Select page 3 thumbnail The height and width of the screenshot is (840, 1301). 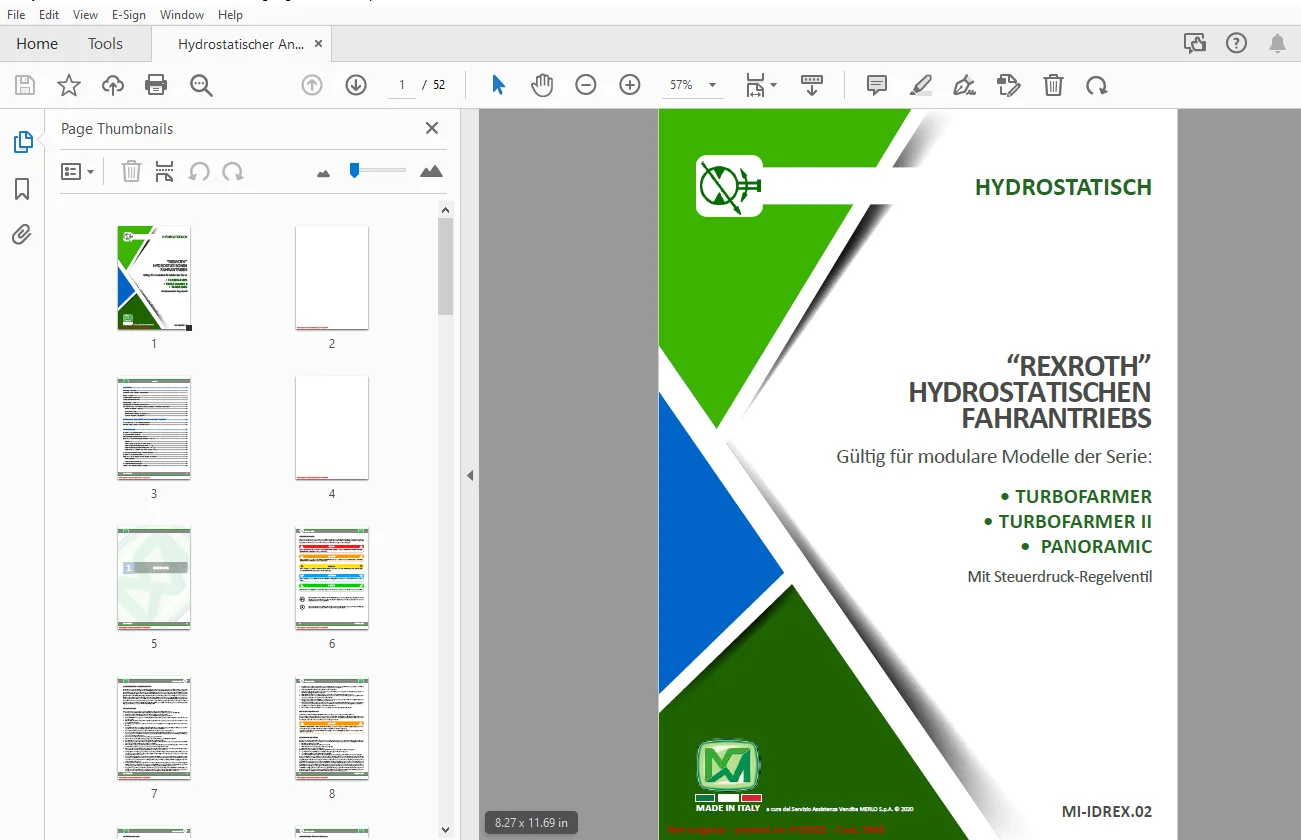[x=154, y=428]
